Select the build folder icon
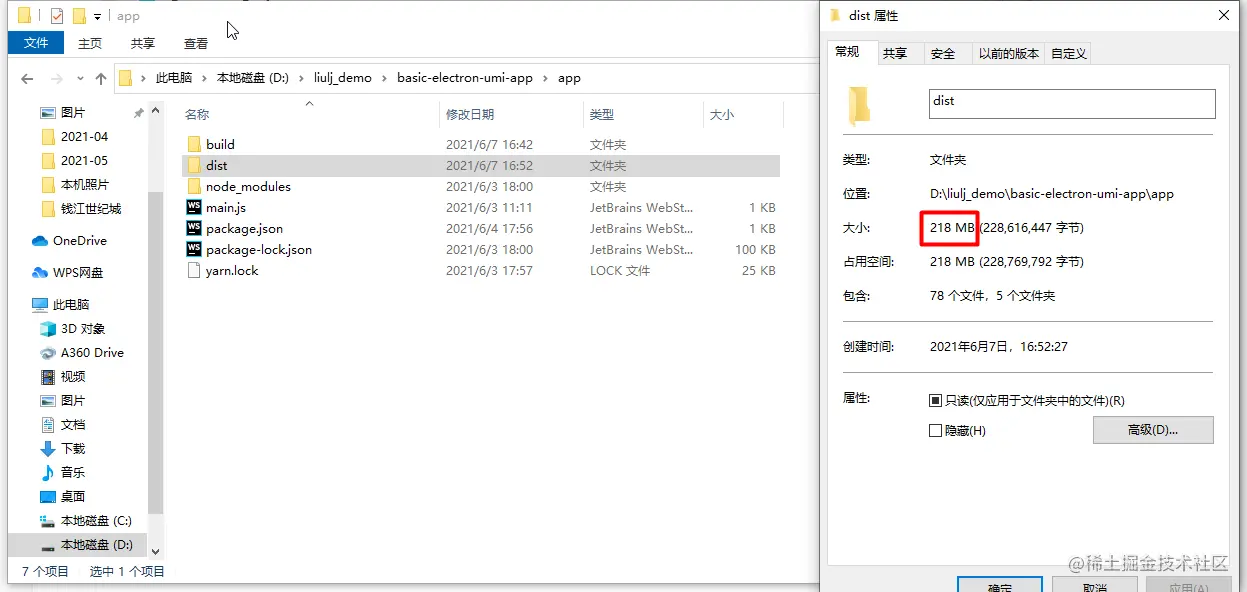Image resolution: width=1247 pixels, height=592 pixels. (194, 144)
